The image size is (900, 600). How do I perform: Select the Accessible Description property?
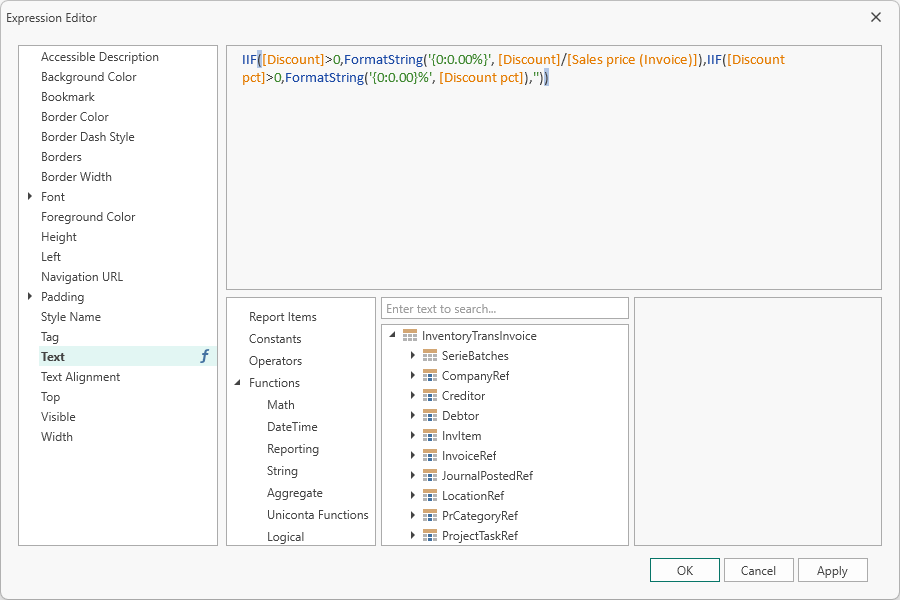point(100,57)
